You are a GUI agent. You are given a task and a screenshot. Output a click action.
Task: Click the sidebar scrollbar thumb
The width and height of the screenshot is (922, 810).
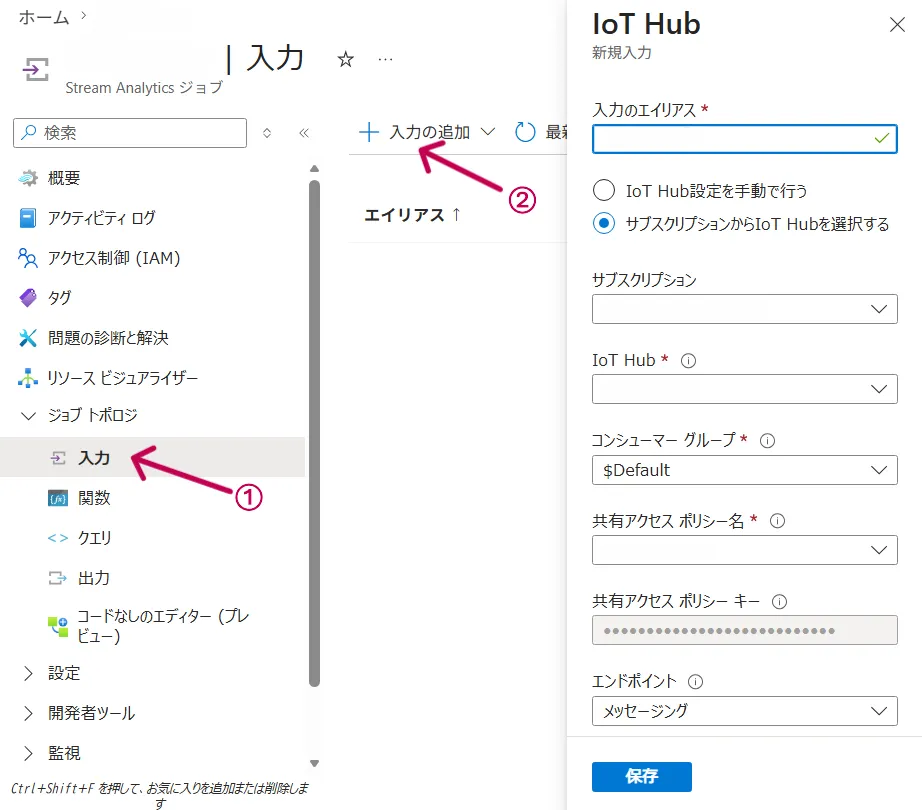point(315,433)
